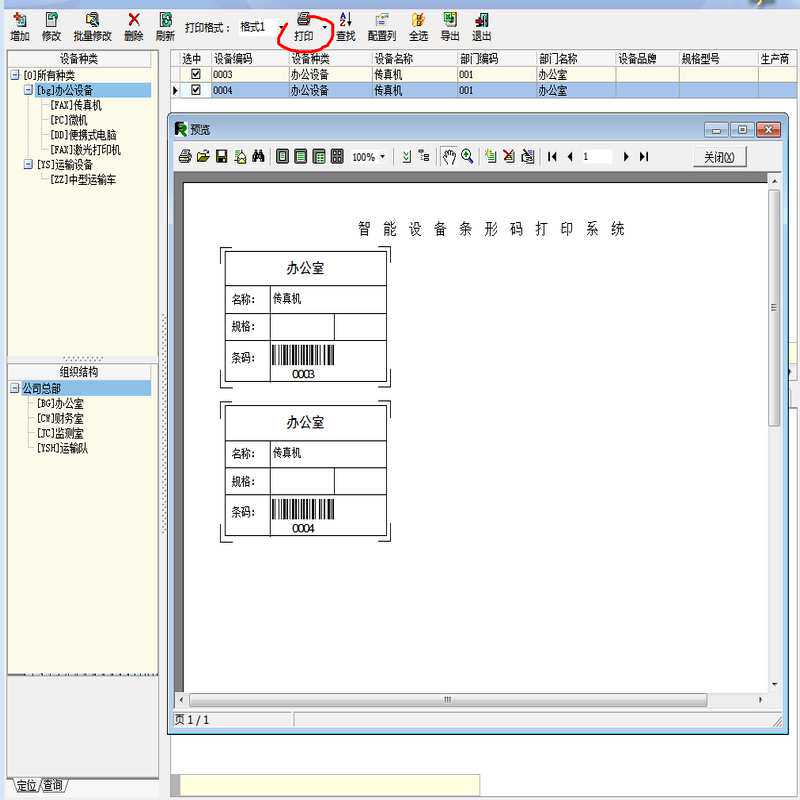Click the save floppy icon in preview toolbar
The image size is (800, 800).
coord(221,157)
